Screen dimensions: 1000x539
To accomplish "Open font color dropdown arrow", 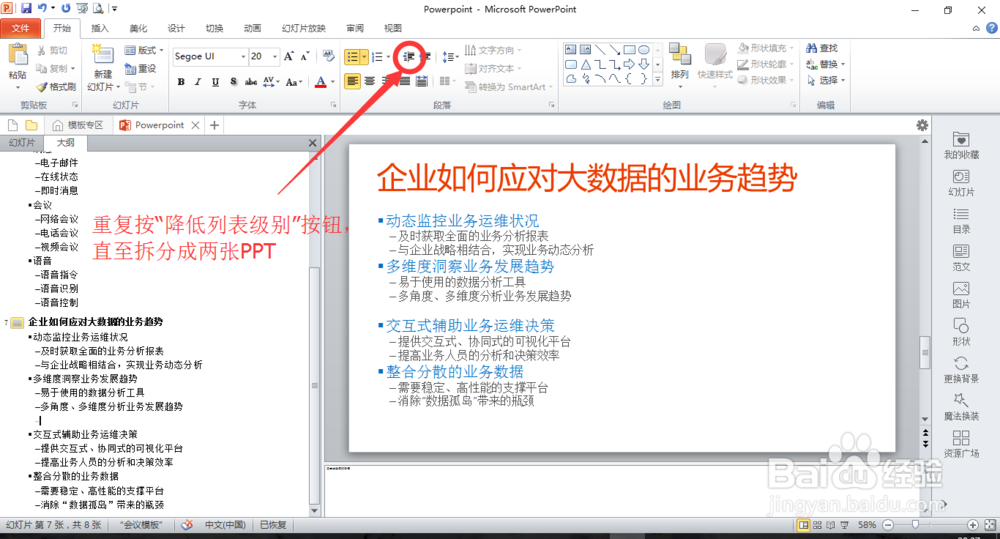I will coord(332,82).
